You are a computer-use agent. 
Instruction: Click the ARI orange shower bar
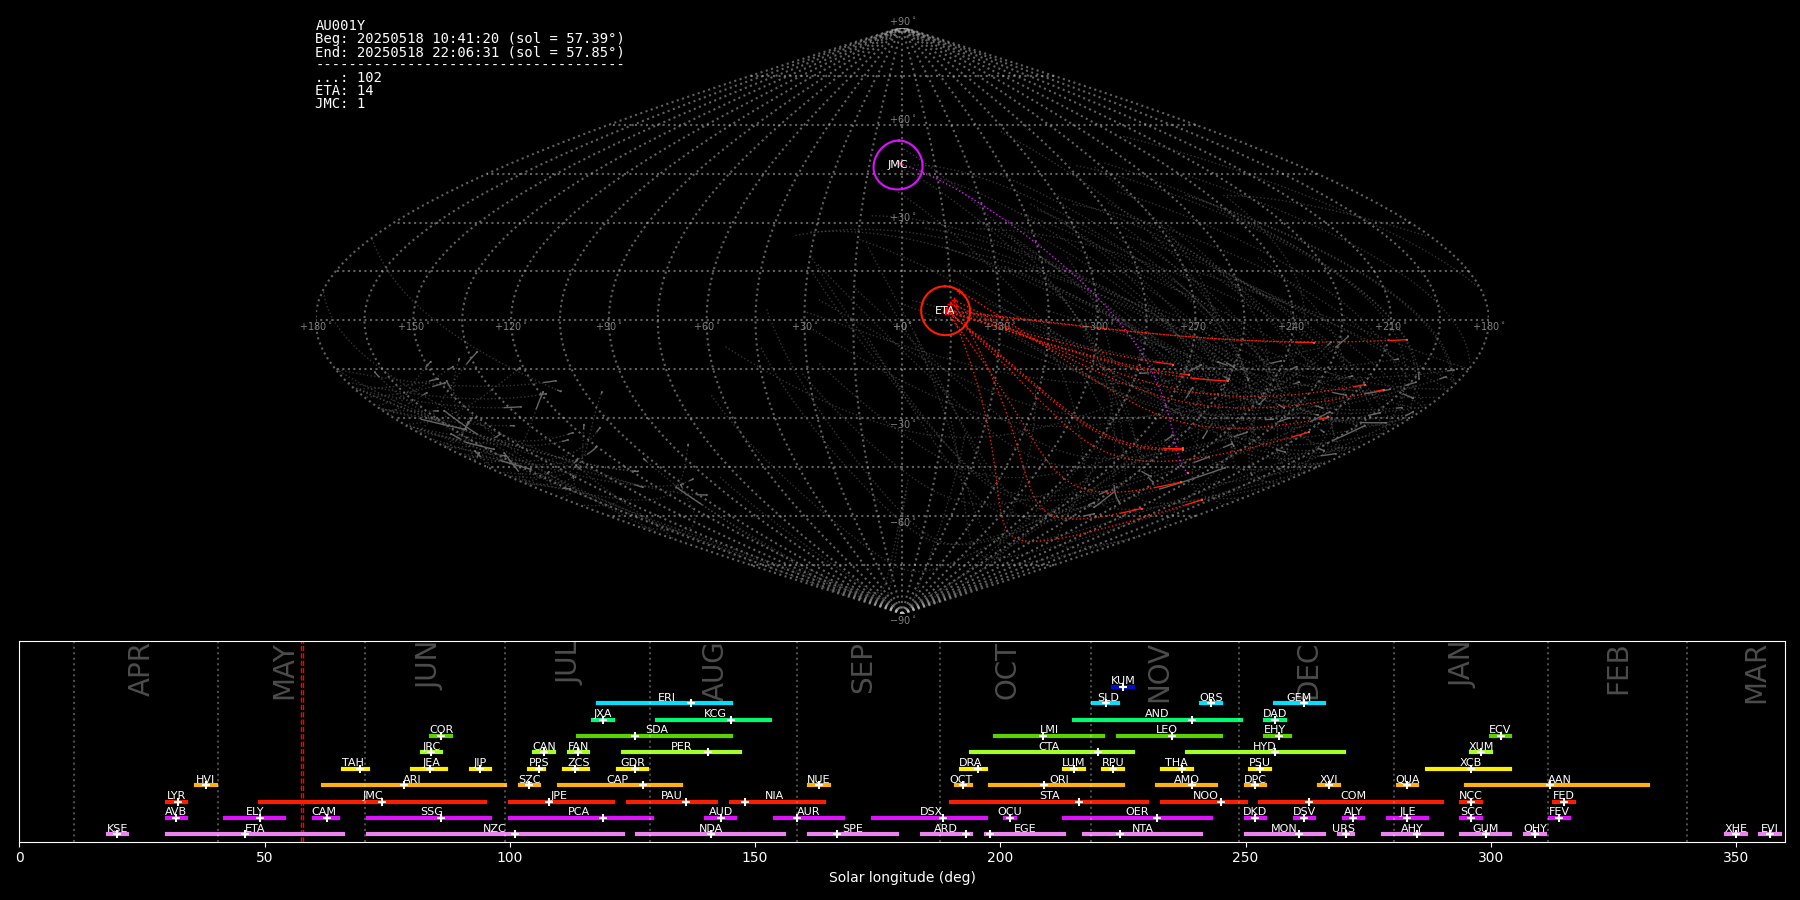413,785
